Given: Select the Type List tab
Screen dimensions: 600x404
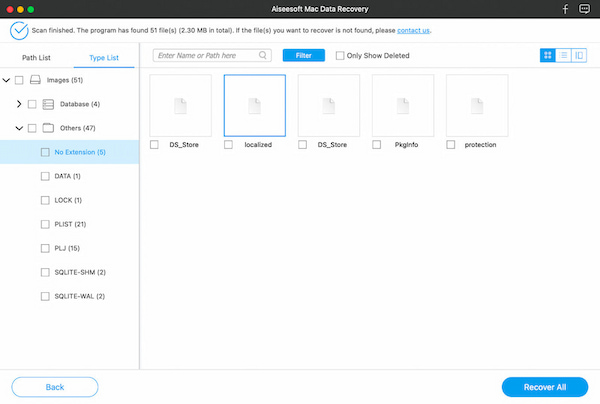Looking at the screenshot, I should [x=104, y=58].
